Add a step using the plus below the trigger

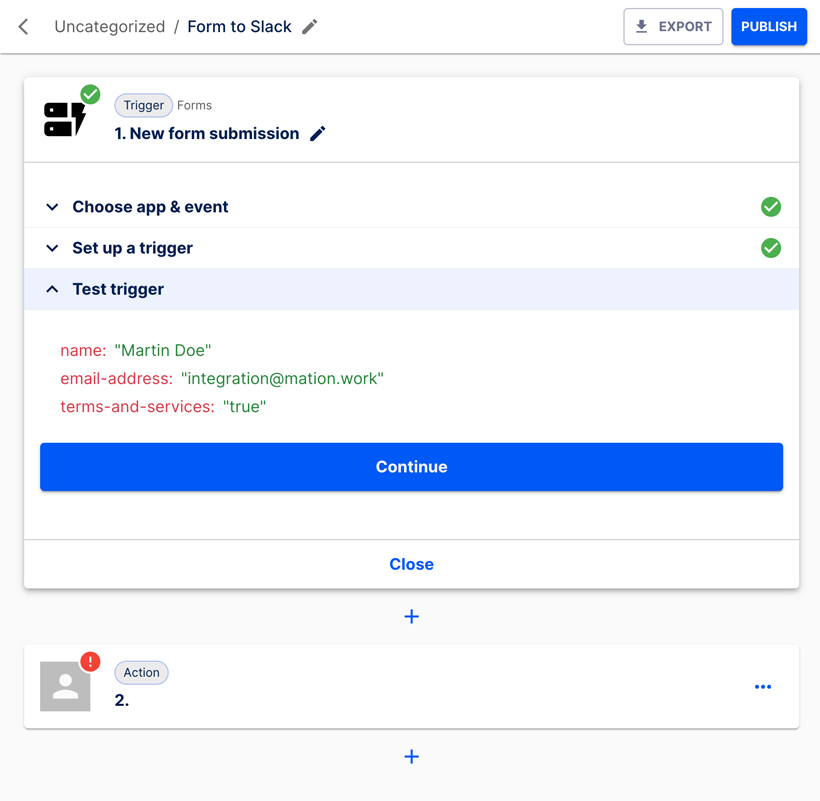tap(411, 616)
